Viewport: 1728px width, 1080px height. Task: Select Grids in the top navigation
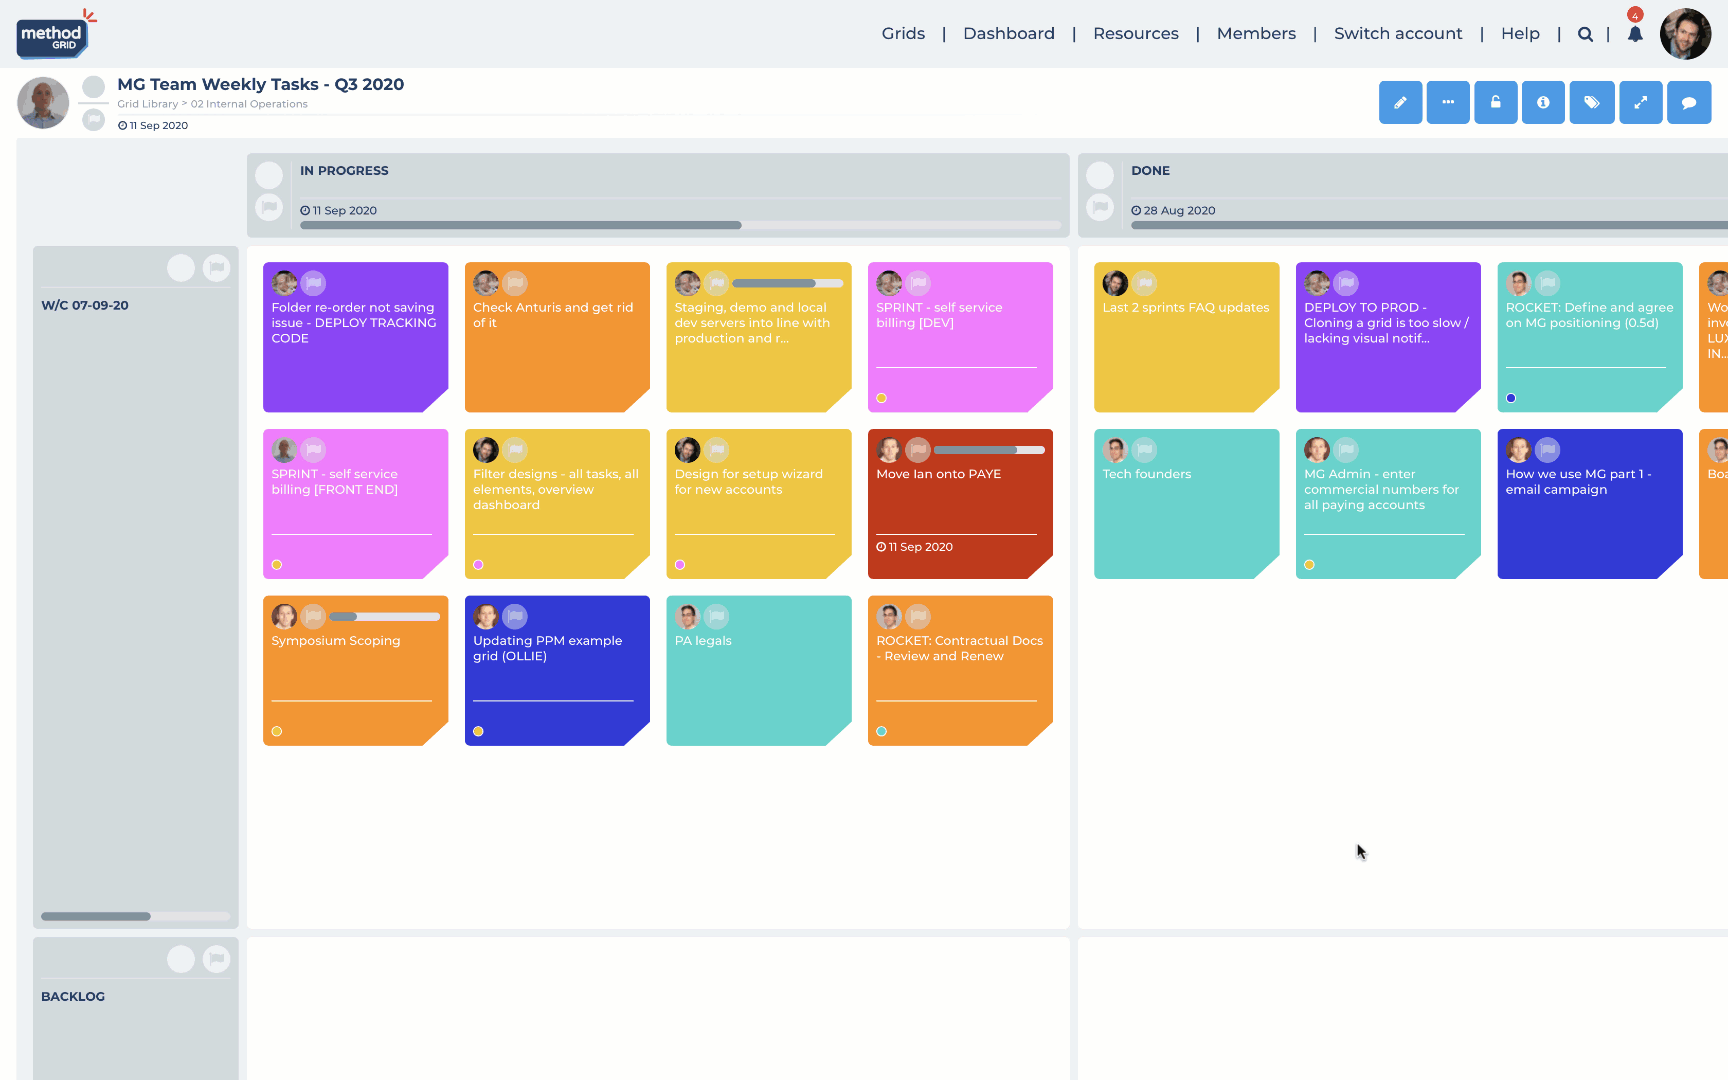(x=903, y=33)
